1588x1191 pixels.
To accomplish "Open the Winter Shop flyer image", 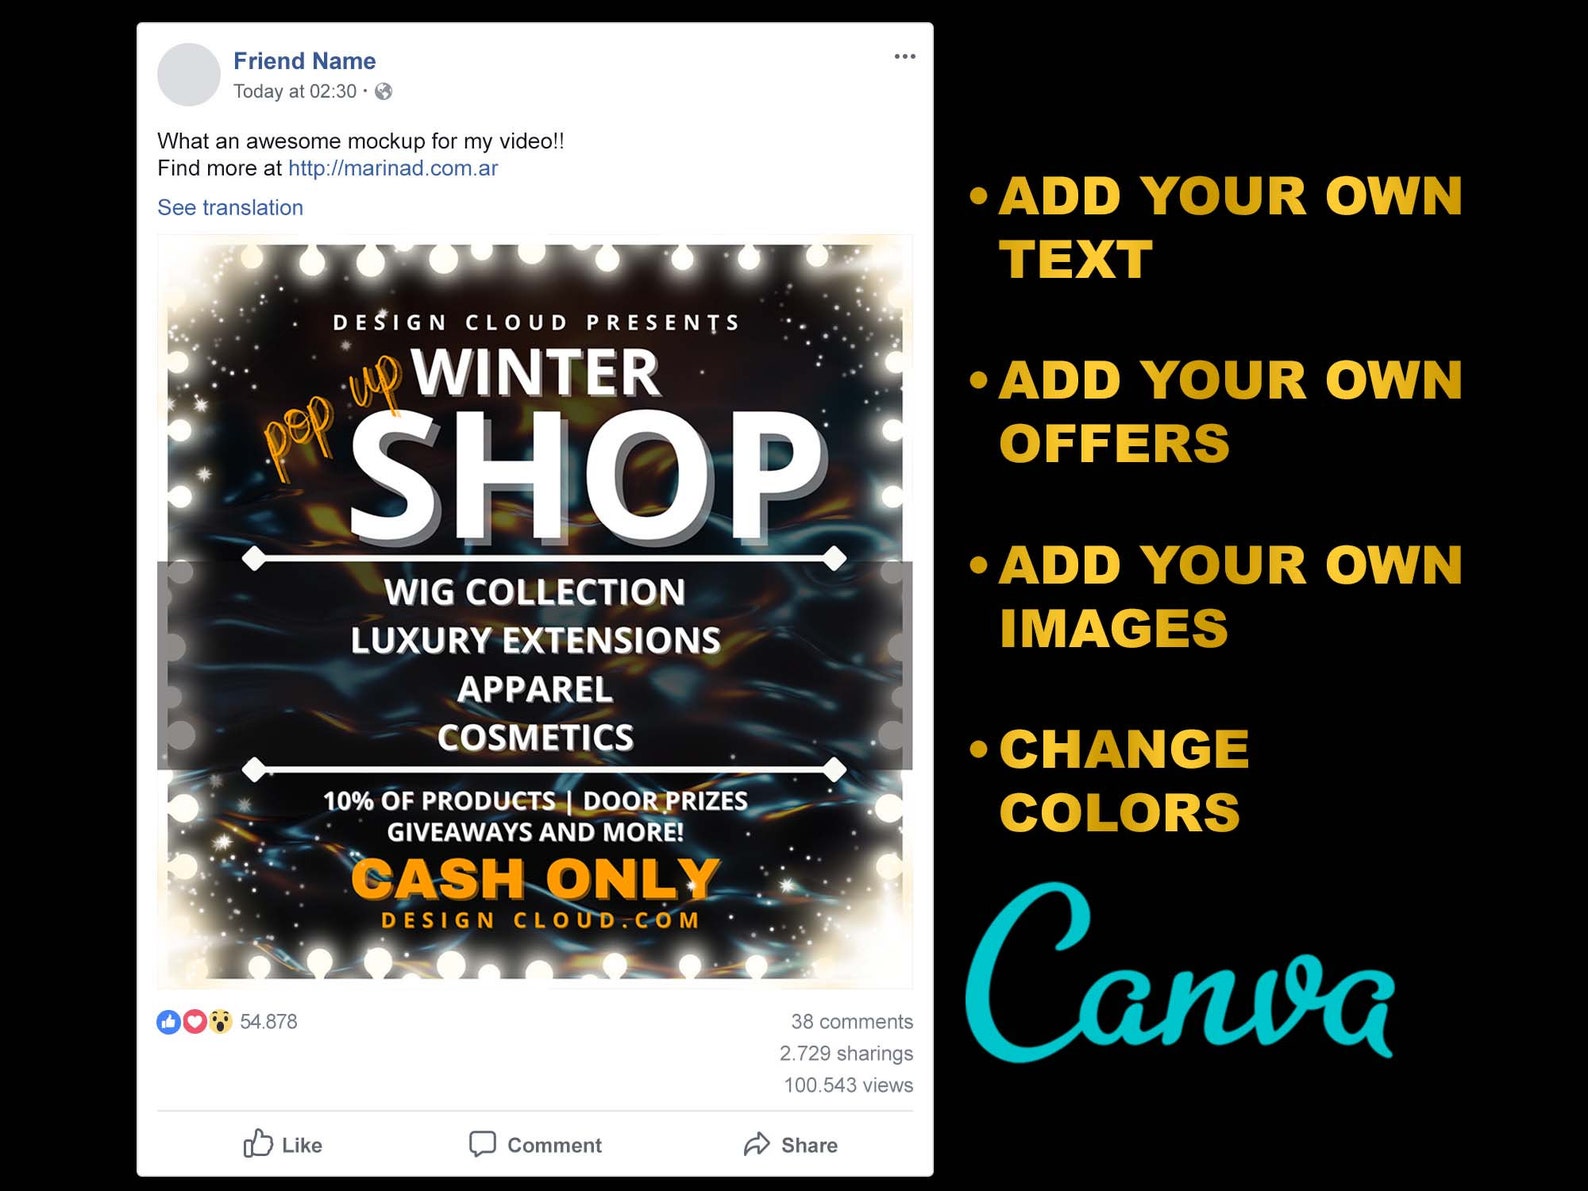I will tap(535, 611).
